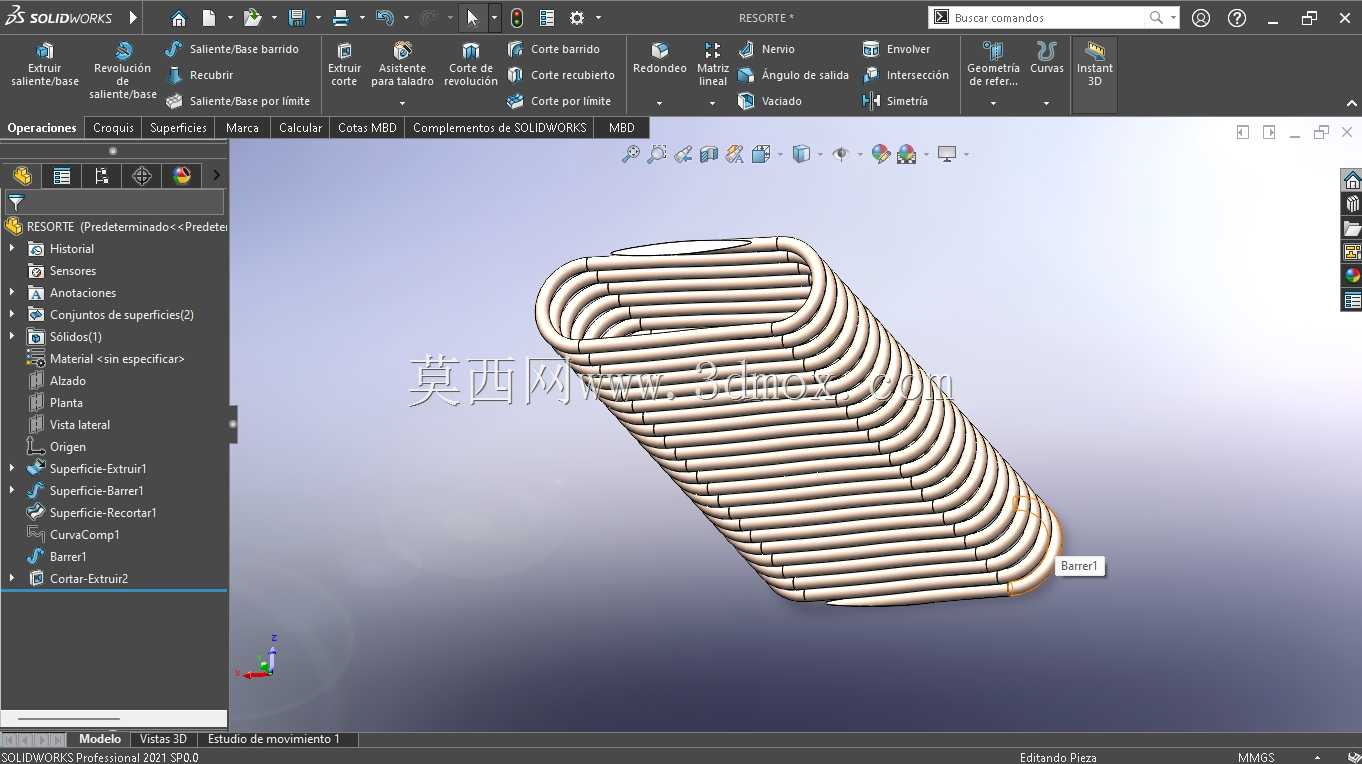This screenshot has width=1362, height=764.
Task: Select Corte por límite
Action: tap(559, 101)
